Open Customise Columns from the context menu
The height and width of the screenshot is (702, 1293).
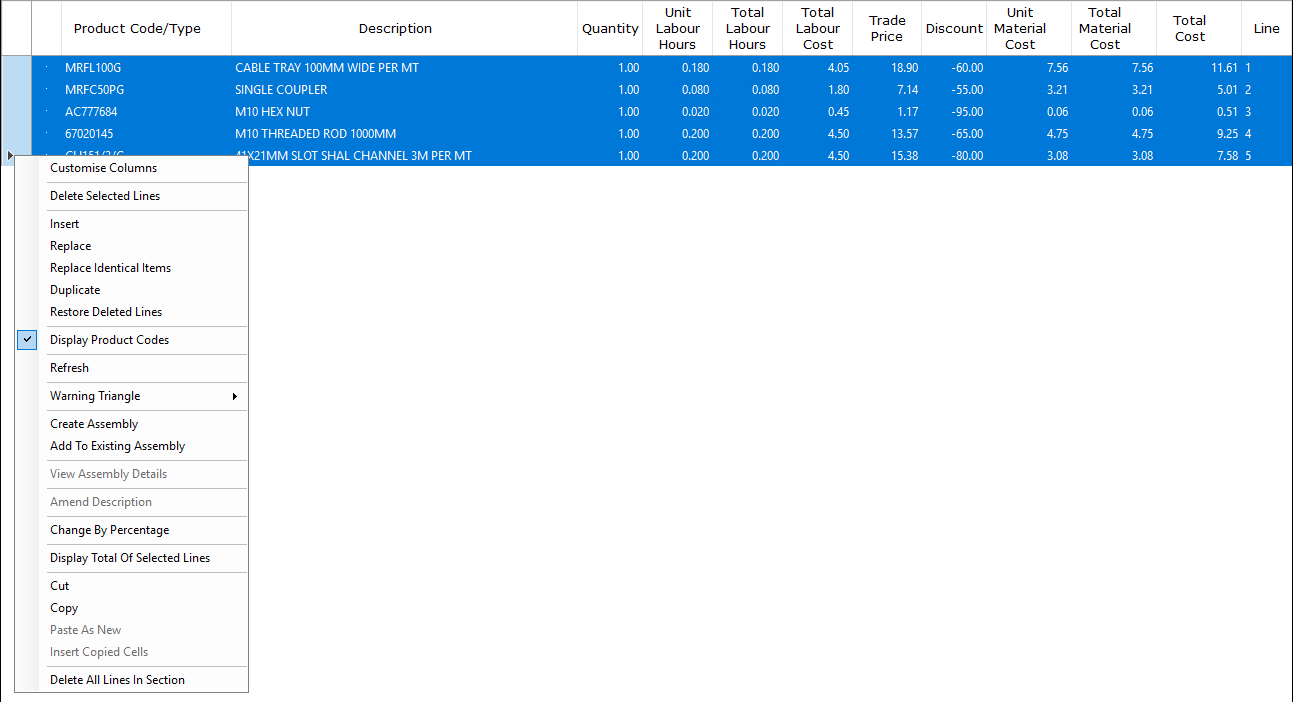coord(102,168)
